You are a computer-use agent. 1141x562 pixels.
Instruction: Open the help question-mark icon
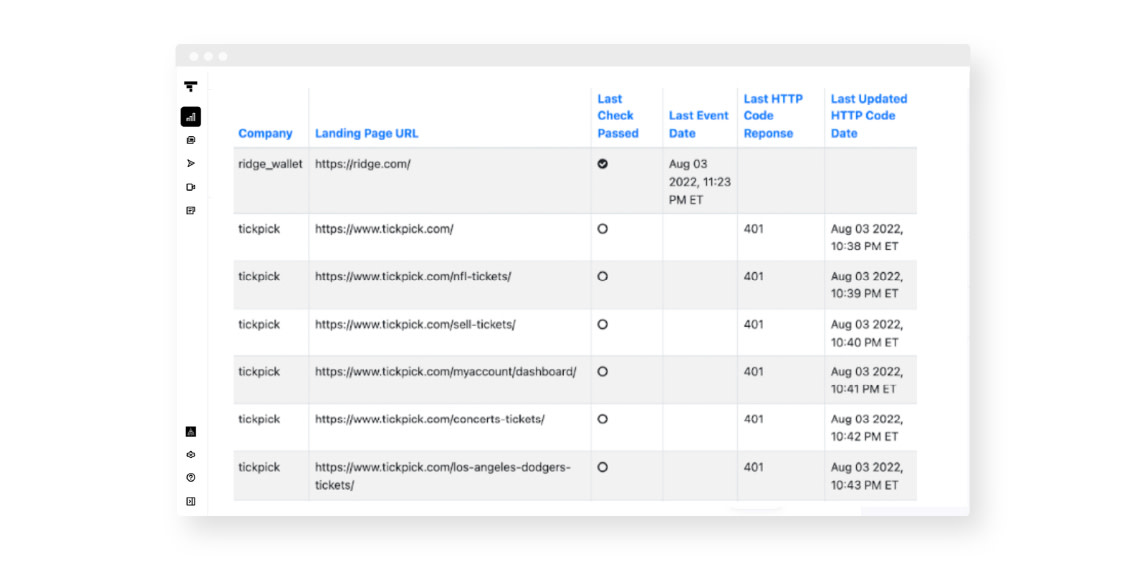(x=191, y=478)
